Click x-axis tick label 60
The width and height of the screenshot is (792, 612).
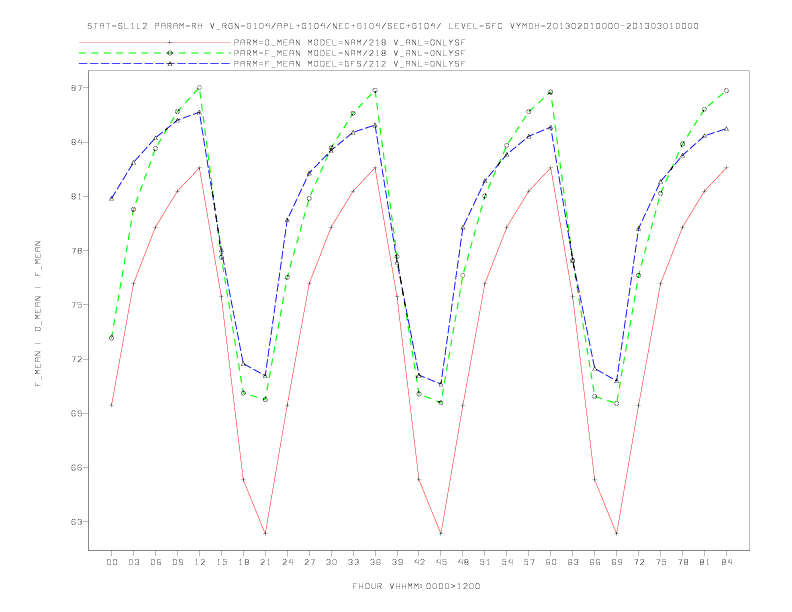[551, 562]
